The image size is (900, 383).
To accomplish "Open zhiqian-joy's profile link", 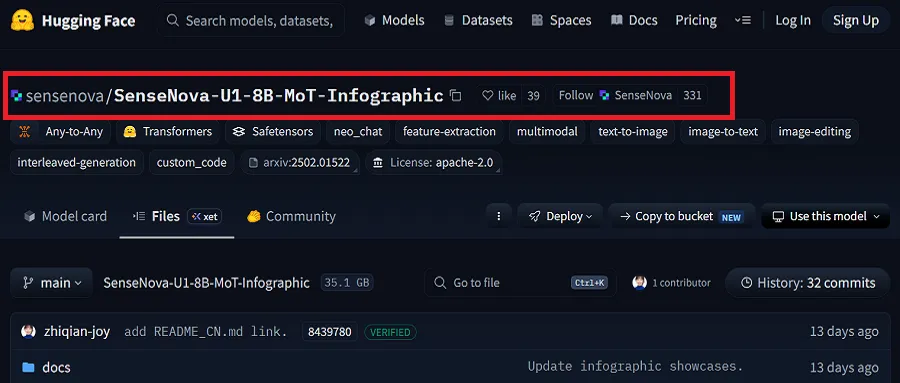I will point(77,332).
